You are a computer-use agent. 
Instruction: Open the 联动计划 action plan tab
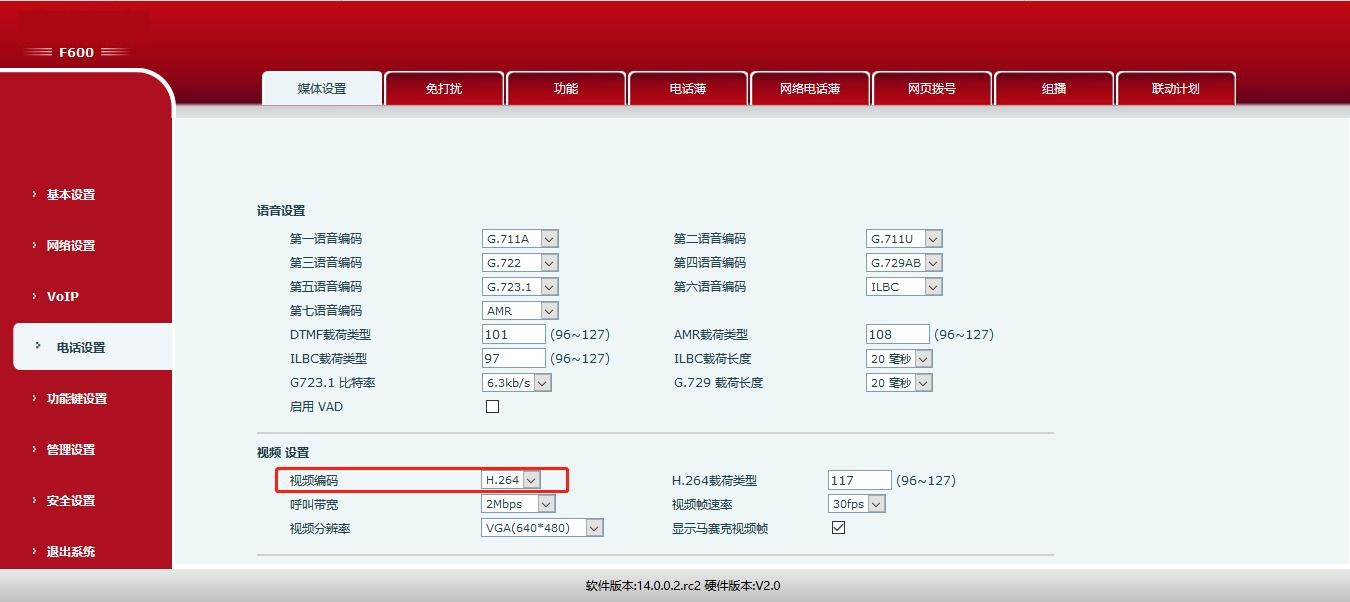[x=1176, y=88]
